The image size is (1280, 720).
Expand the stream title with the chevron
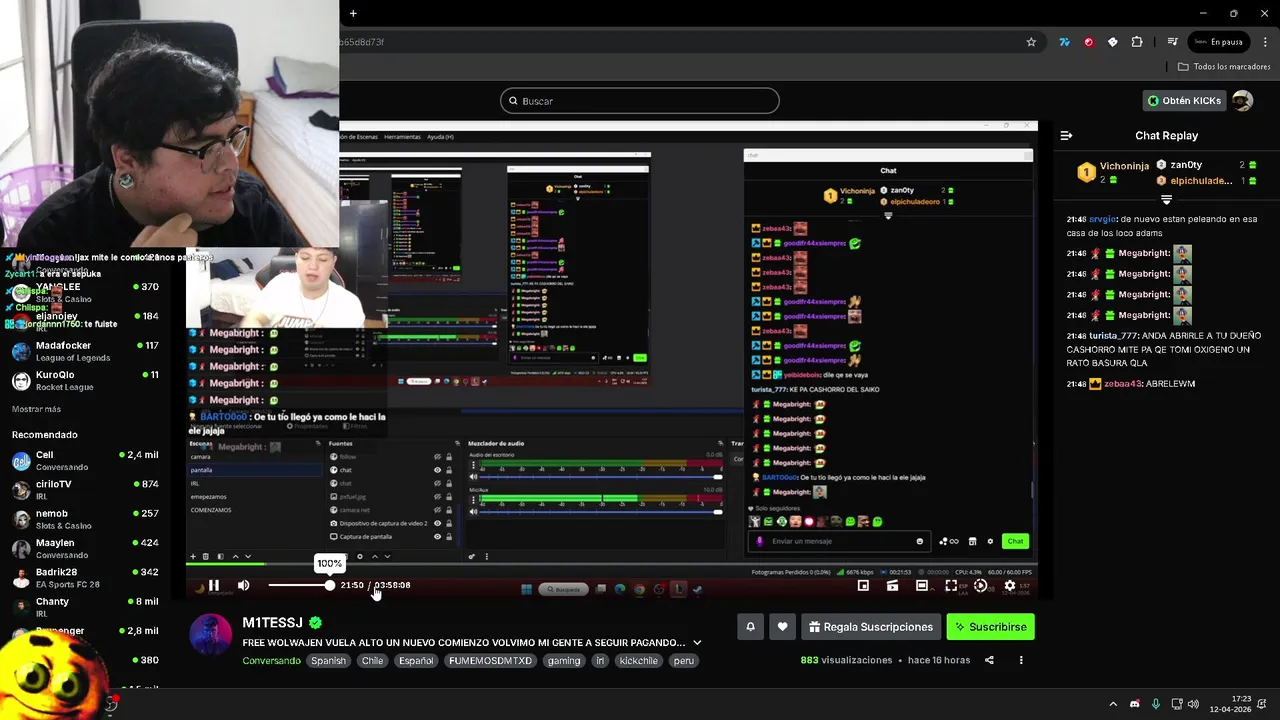click(x=697, y=643)
